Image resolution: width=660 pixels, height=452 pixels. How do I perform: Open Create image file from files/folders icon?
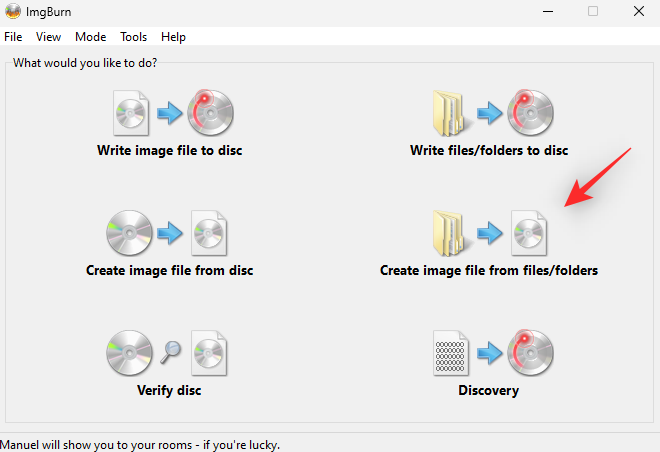pyautogui.click(x=490, y=233)
